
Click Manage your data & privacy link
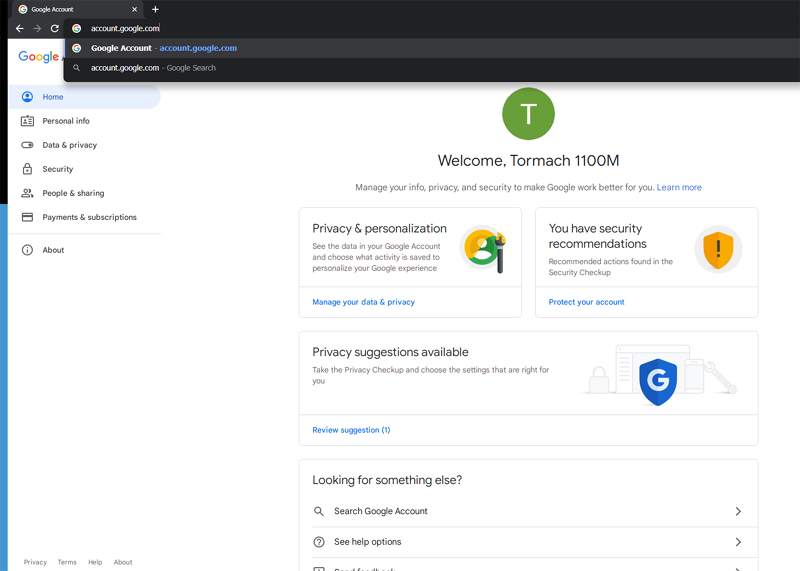tap(363, 302)
